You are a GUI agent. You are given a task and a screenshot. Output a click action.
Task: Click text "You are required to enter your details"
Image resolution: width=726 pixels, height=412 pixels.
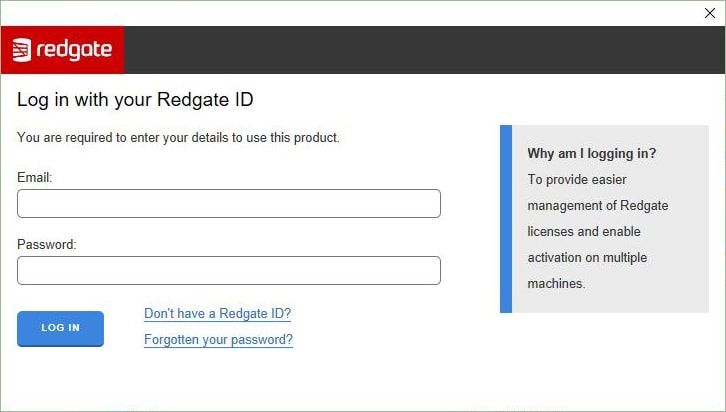pos(123,137)
